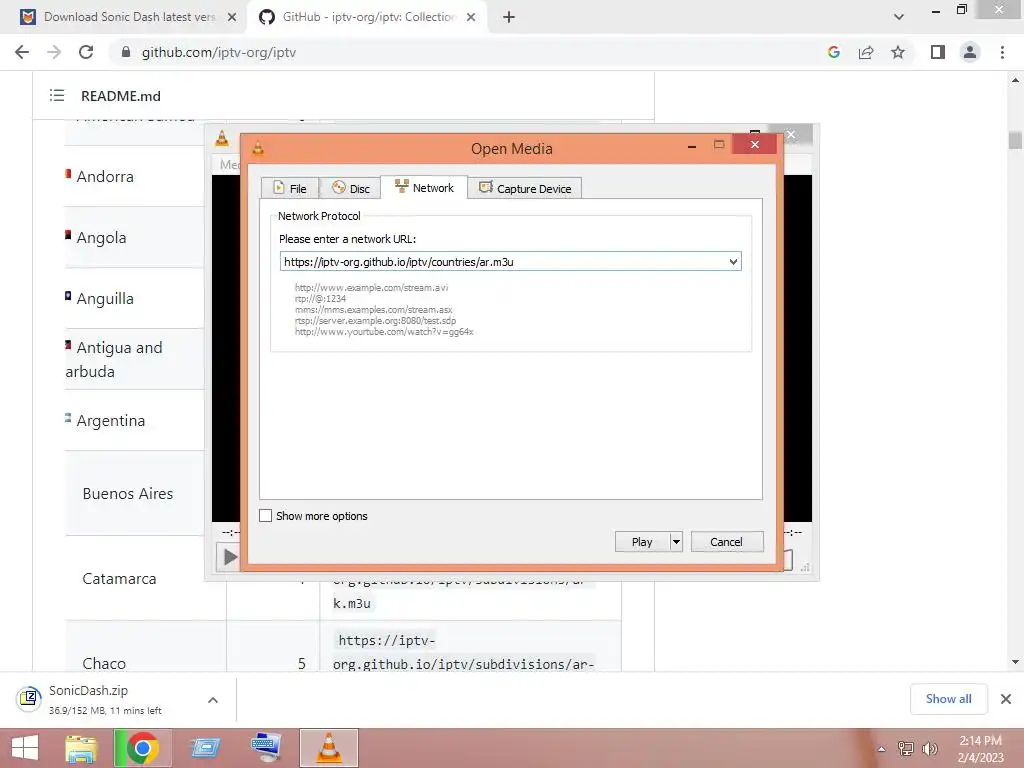Open the network tray icon
The width and height of the screenshot is (1024, 768).
tap(906, 749)
